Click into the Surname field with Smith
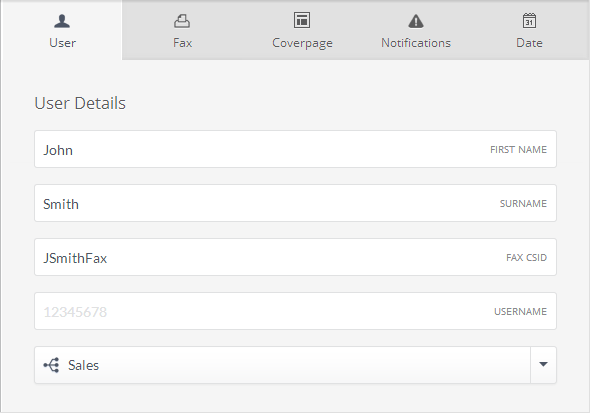The height and width of the screenshot is (413, 590). 295,203
